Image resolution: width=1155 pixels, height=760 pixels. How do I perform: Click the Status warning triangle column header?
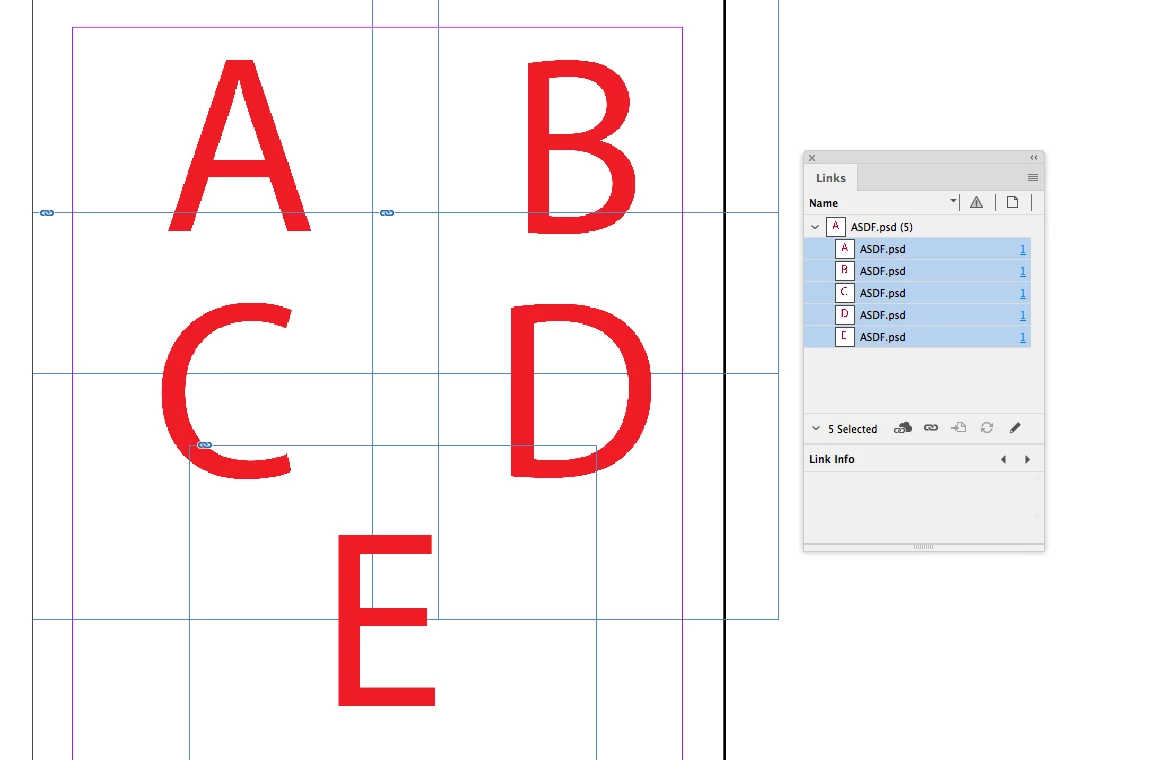click(x=977, y=203)
